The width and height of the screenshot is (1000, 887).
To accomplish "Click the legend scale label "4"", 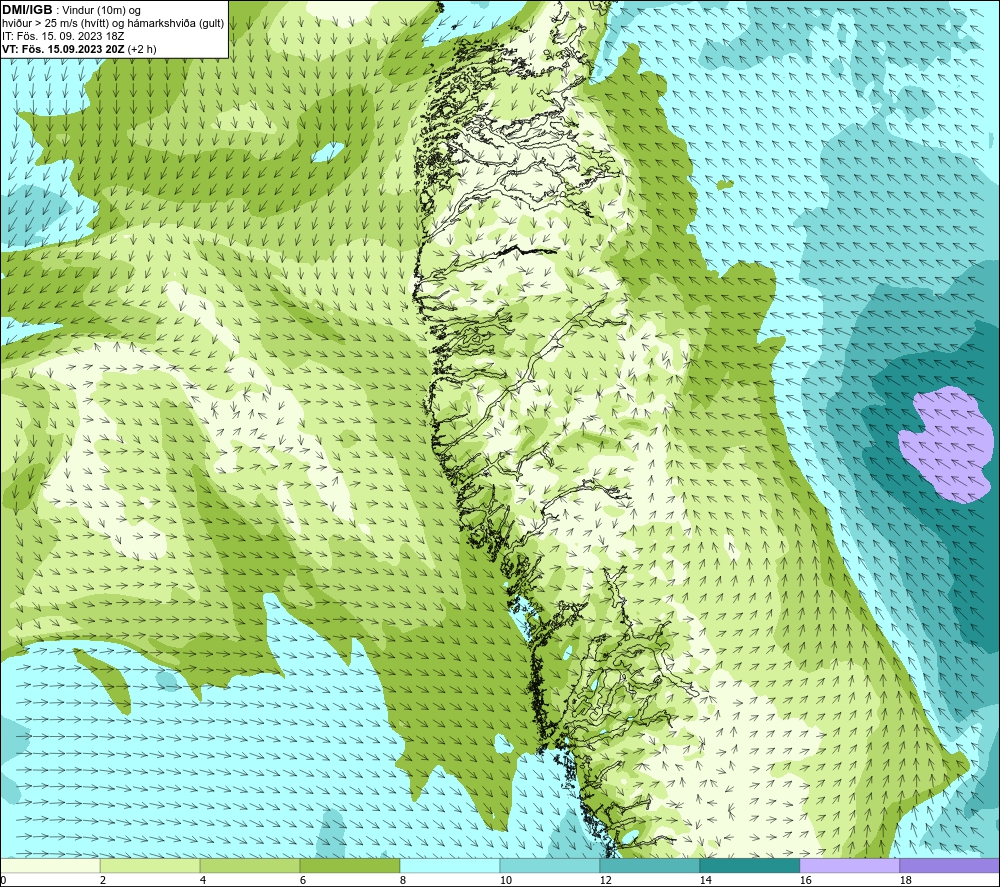I will (203, 880).
